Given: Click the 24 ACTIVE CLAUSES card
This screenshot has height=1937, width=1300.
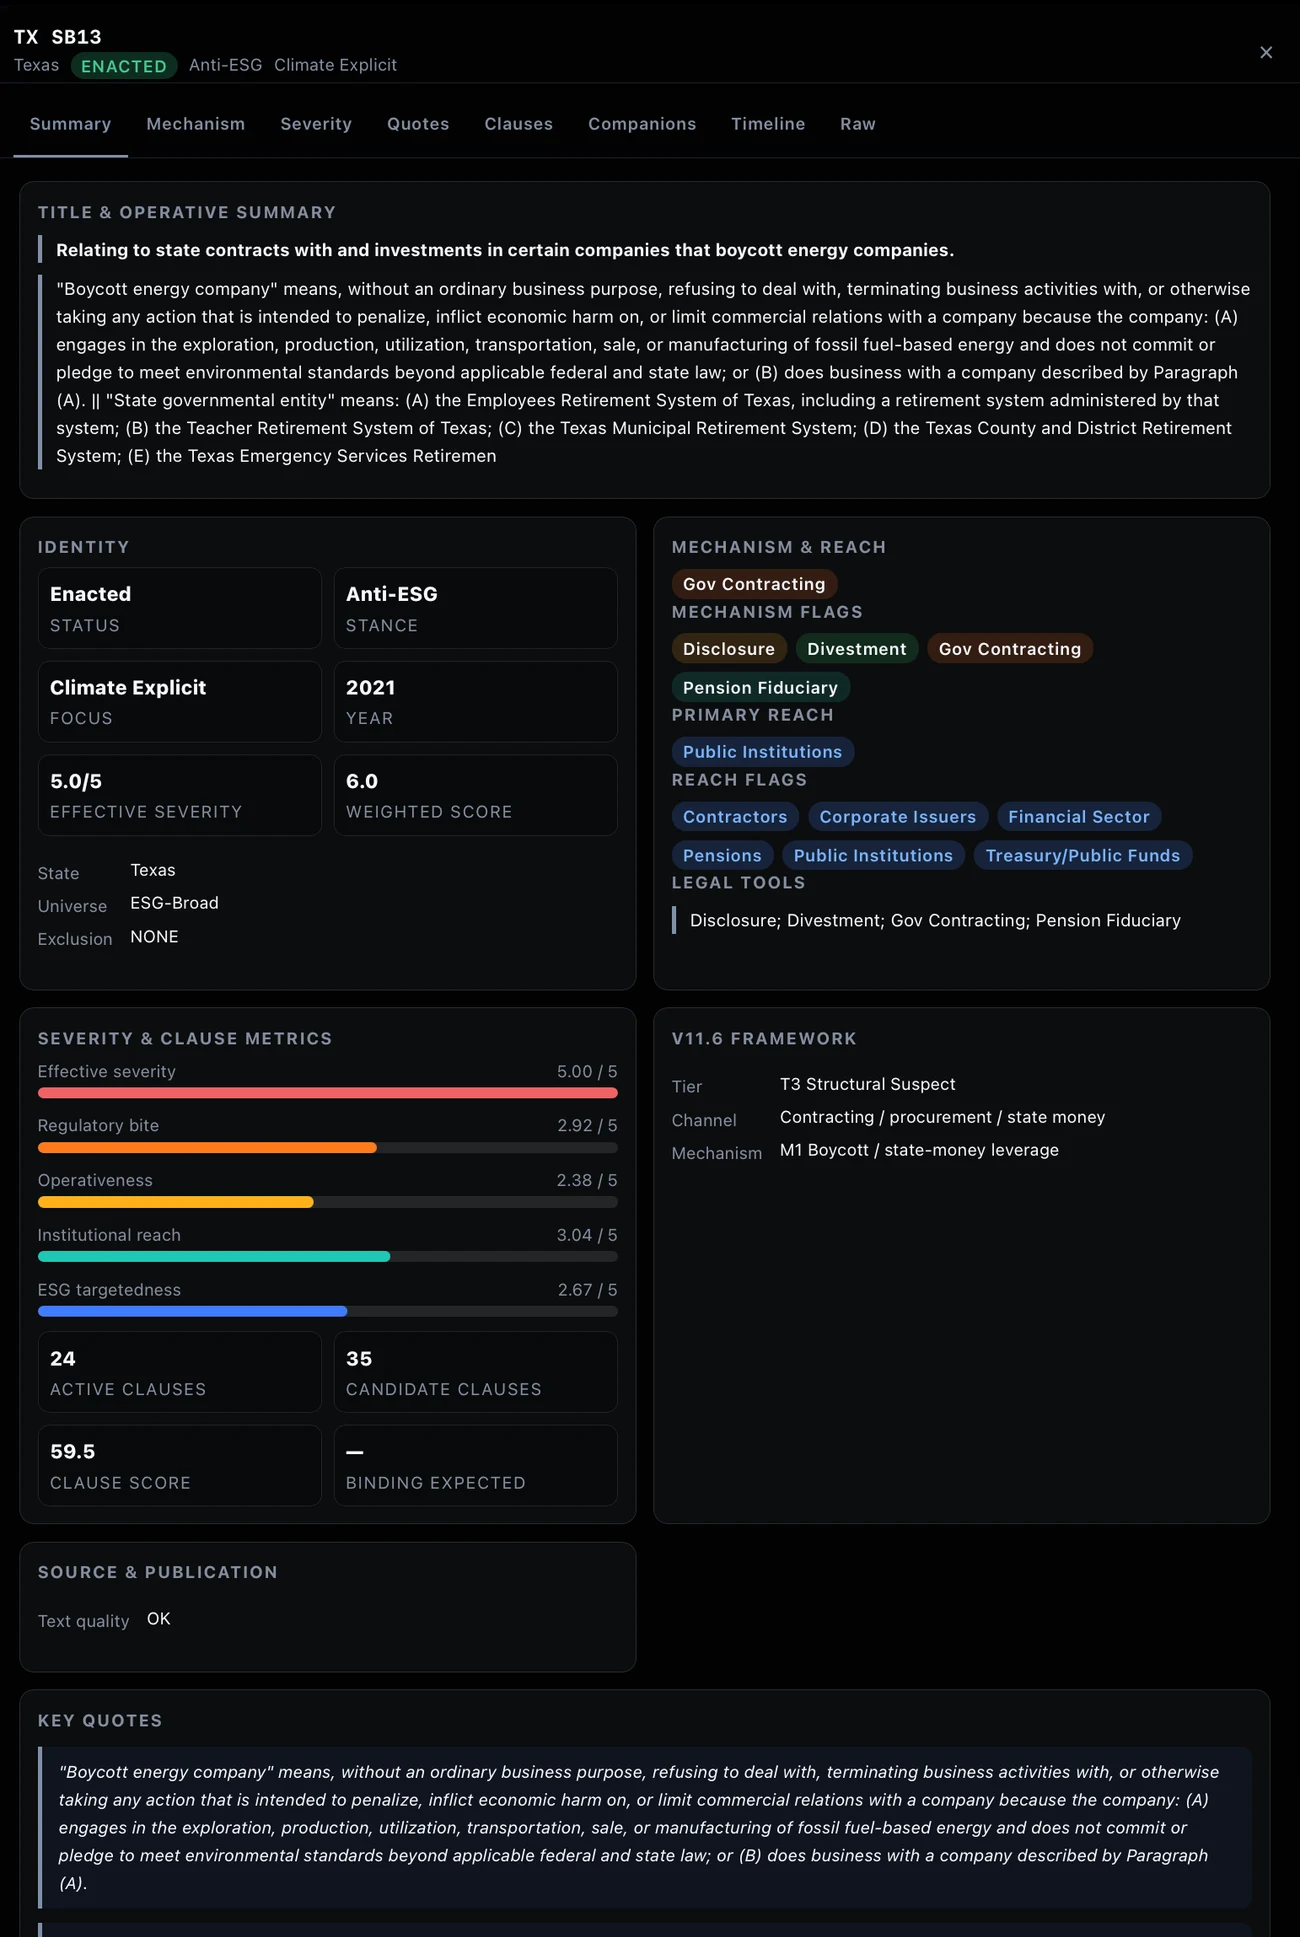Looking at the screenshot, I should coord(180,1372).
